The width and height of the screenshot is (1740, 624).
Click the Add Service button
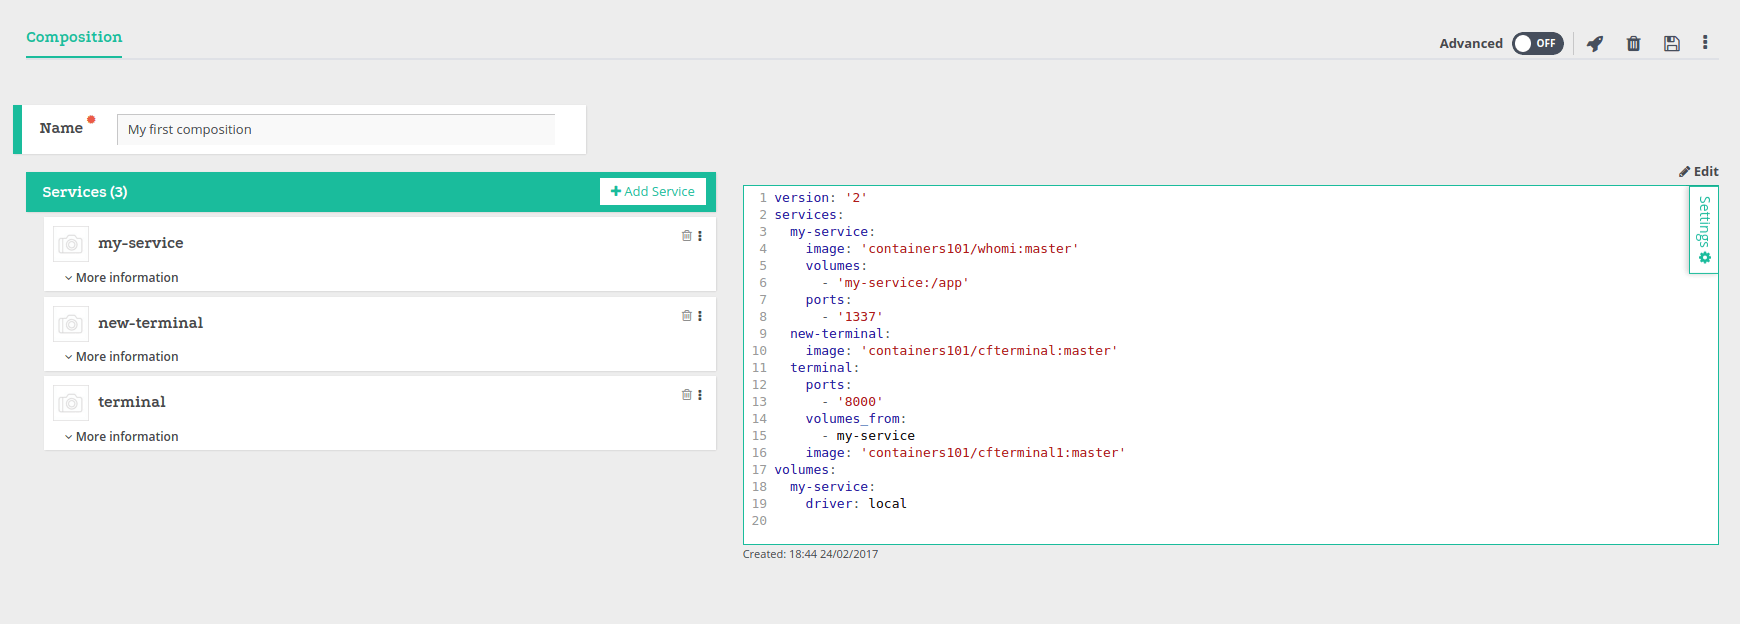click(x=653, y=191)
